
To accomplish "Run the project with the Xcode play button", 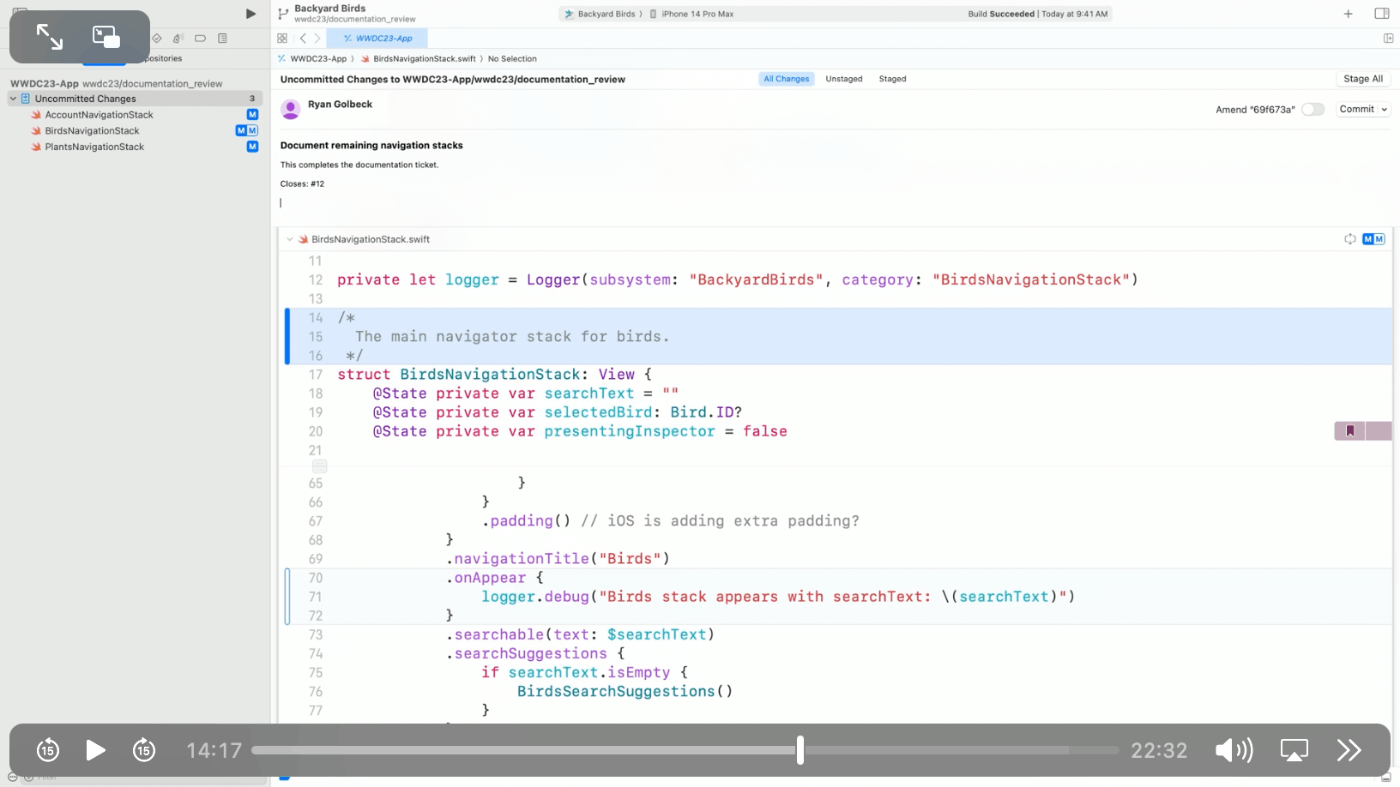I will (251, 14).
